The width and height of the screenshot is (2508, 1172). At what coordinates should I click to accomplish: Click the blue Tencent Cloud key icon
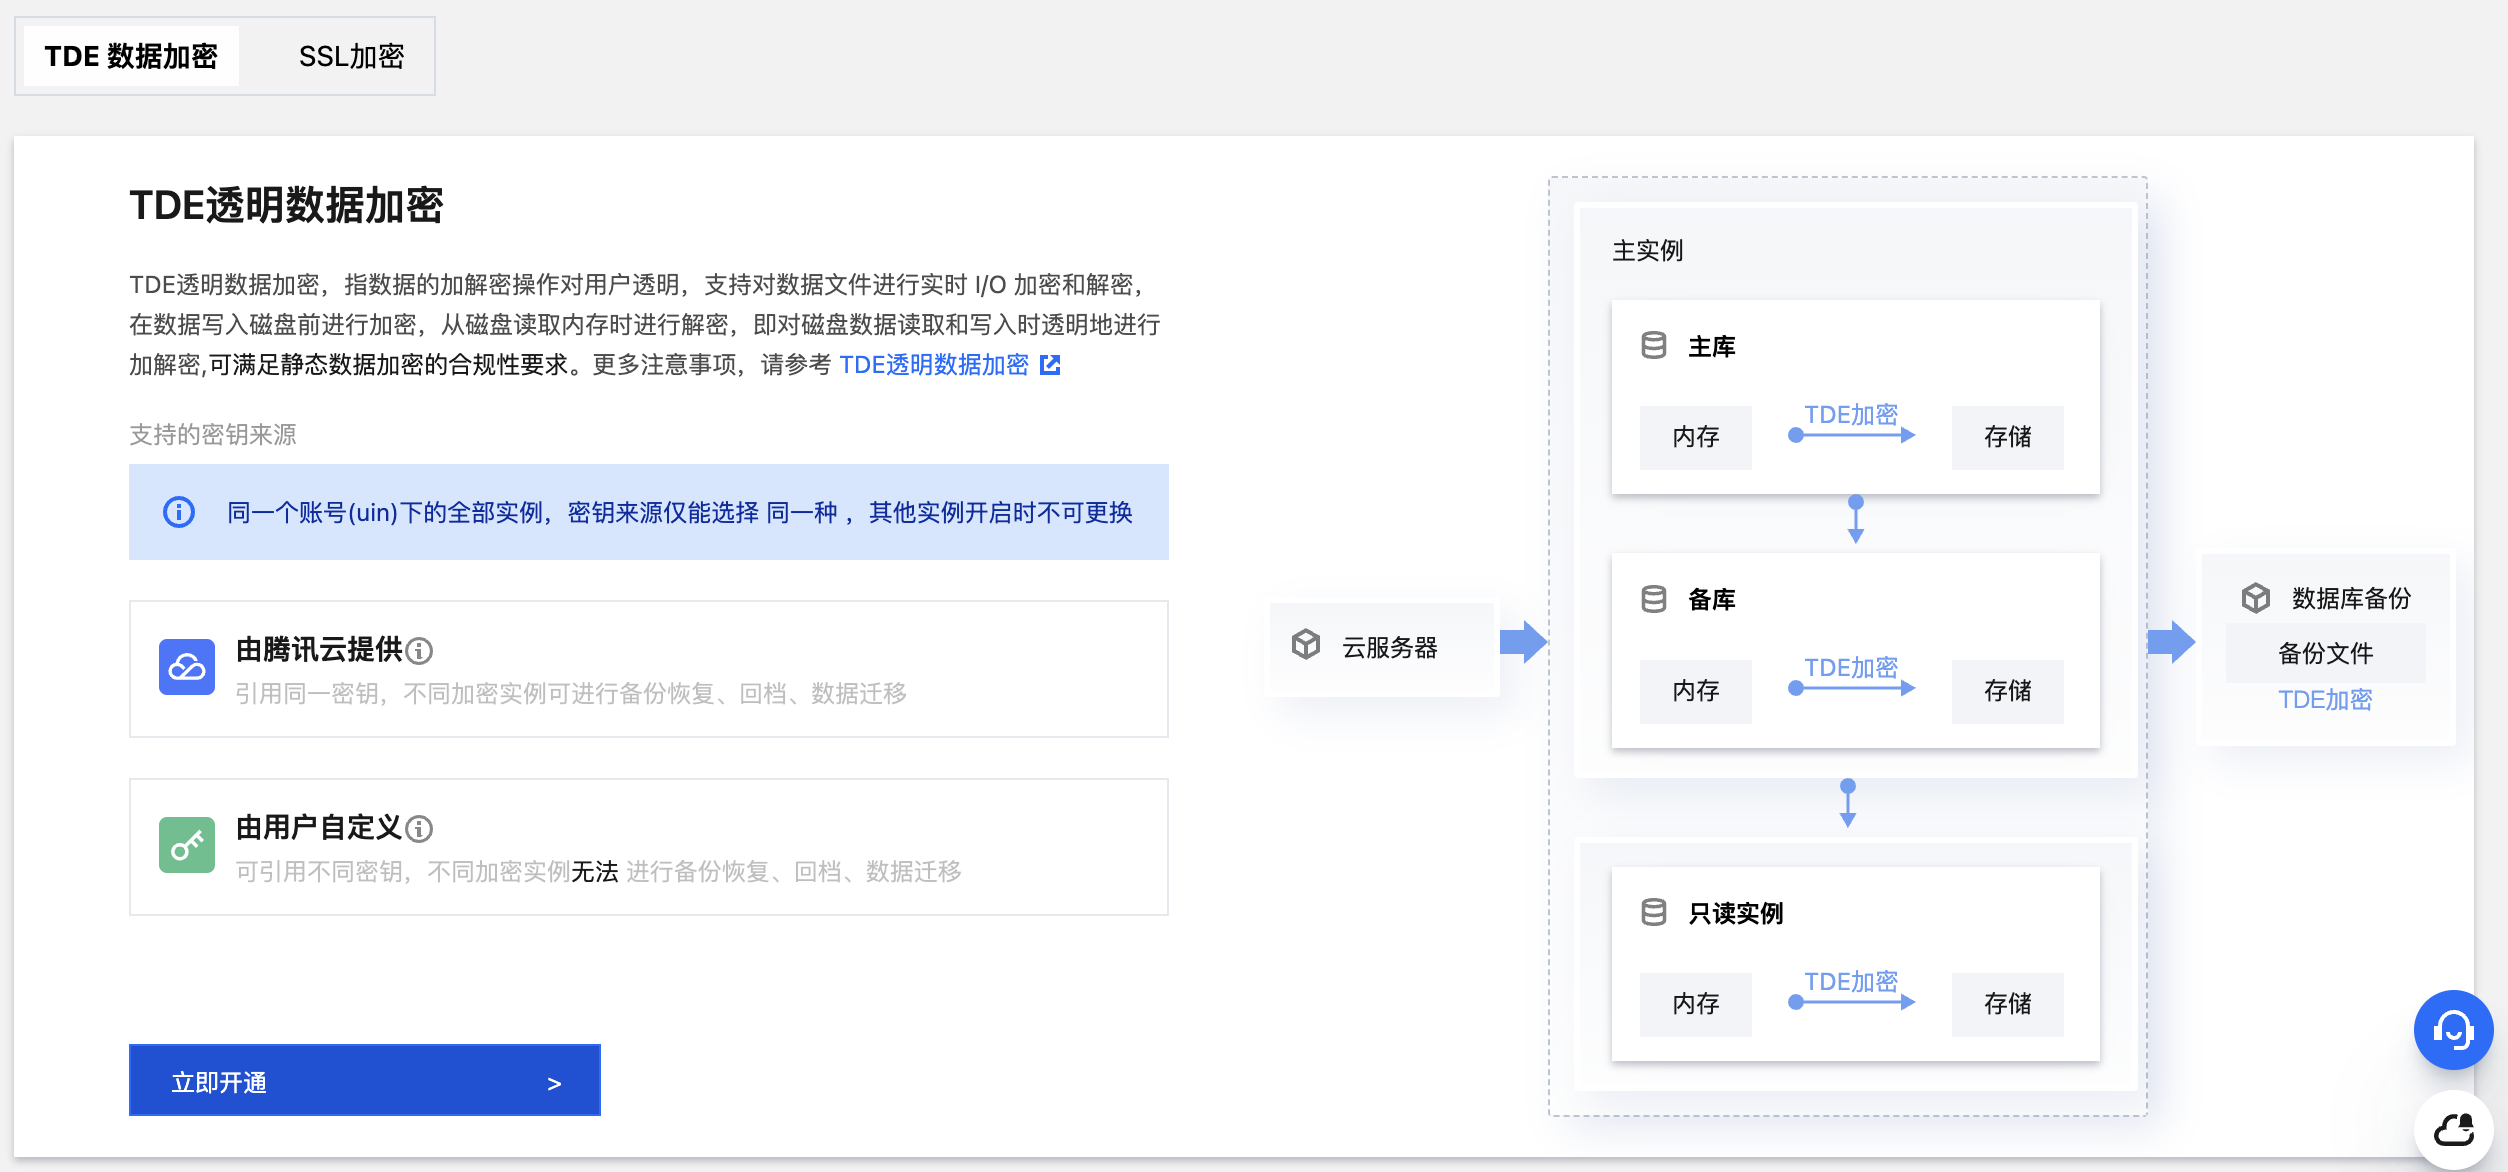click(187, 667)
